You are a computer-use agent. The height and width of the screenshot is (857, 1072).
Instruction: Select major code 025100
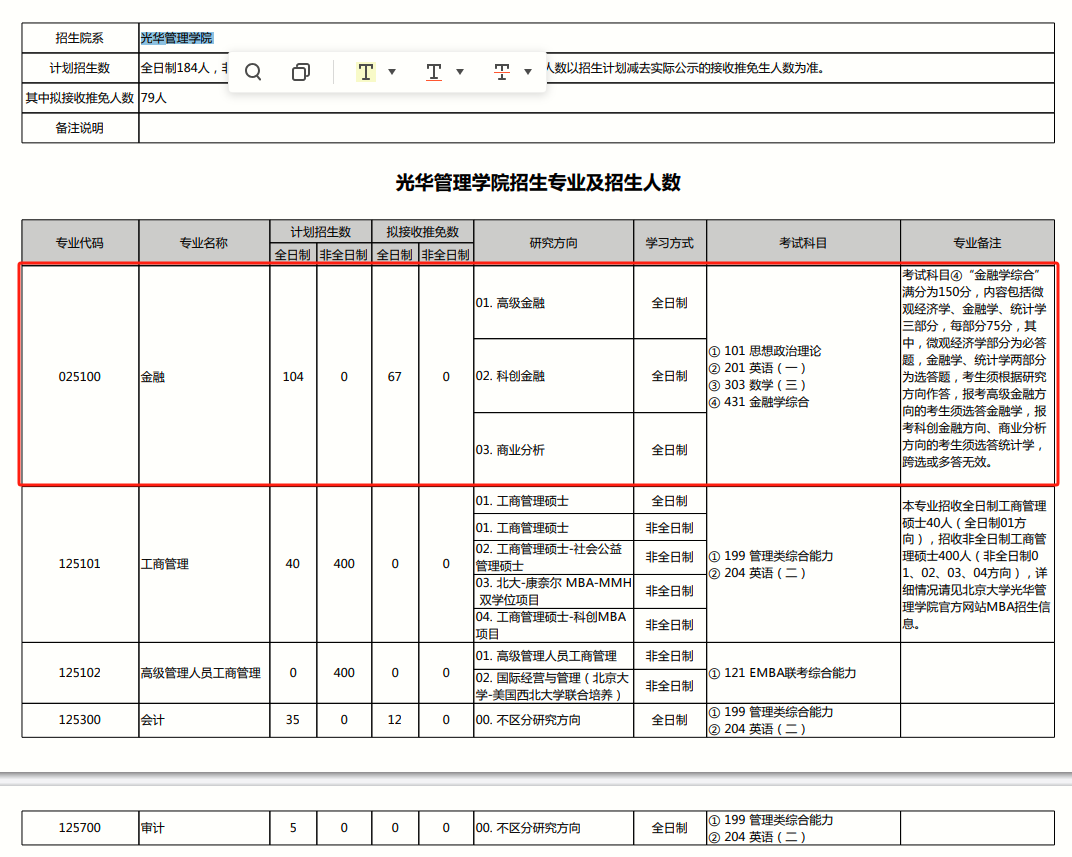click(x=80, y=377)
